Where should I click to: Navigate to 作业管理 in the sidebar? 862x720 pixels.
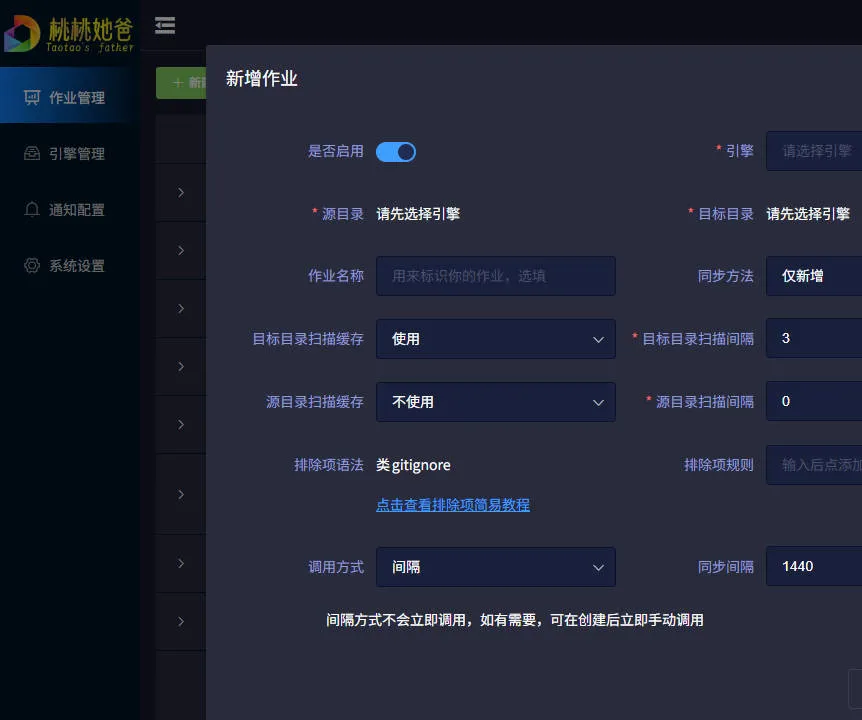tap(70, 95)
